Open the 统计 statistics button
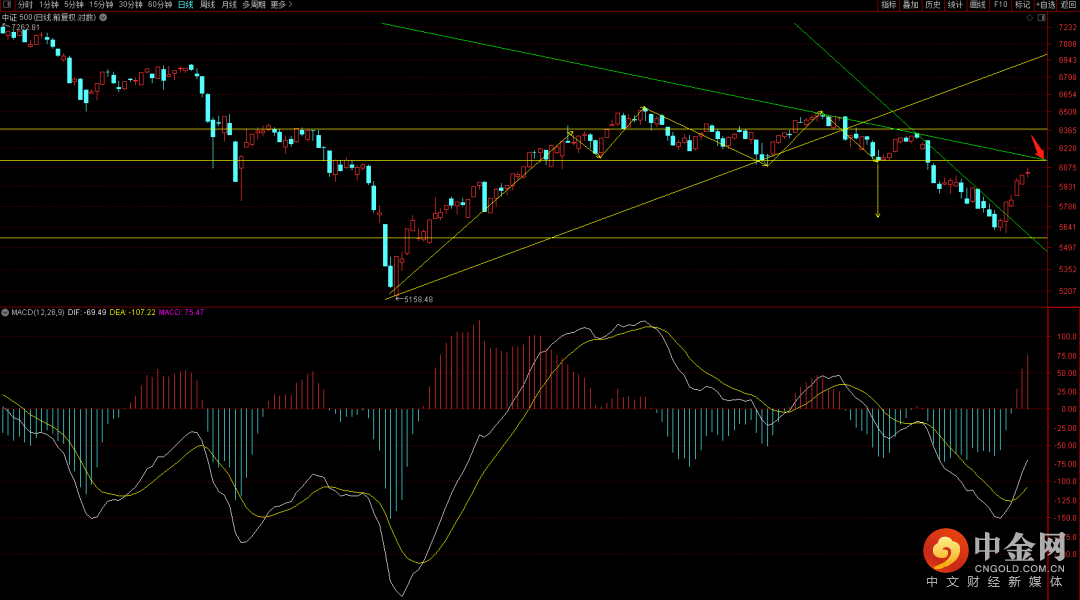The image size is (1080, 600). click(955, 5)
